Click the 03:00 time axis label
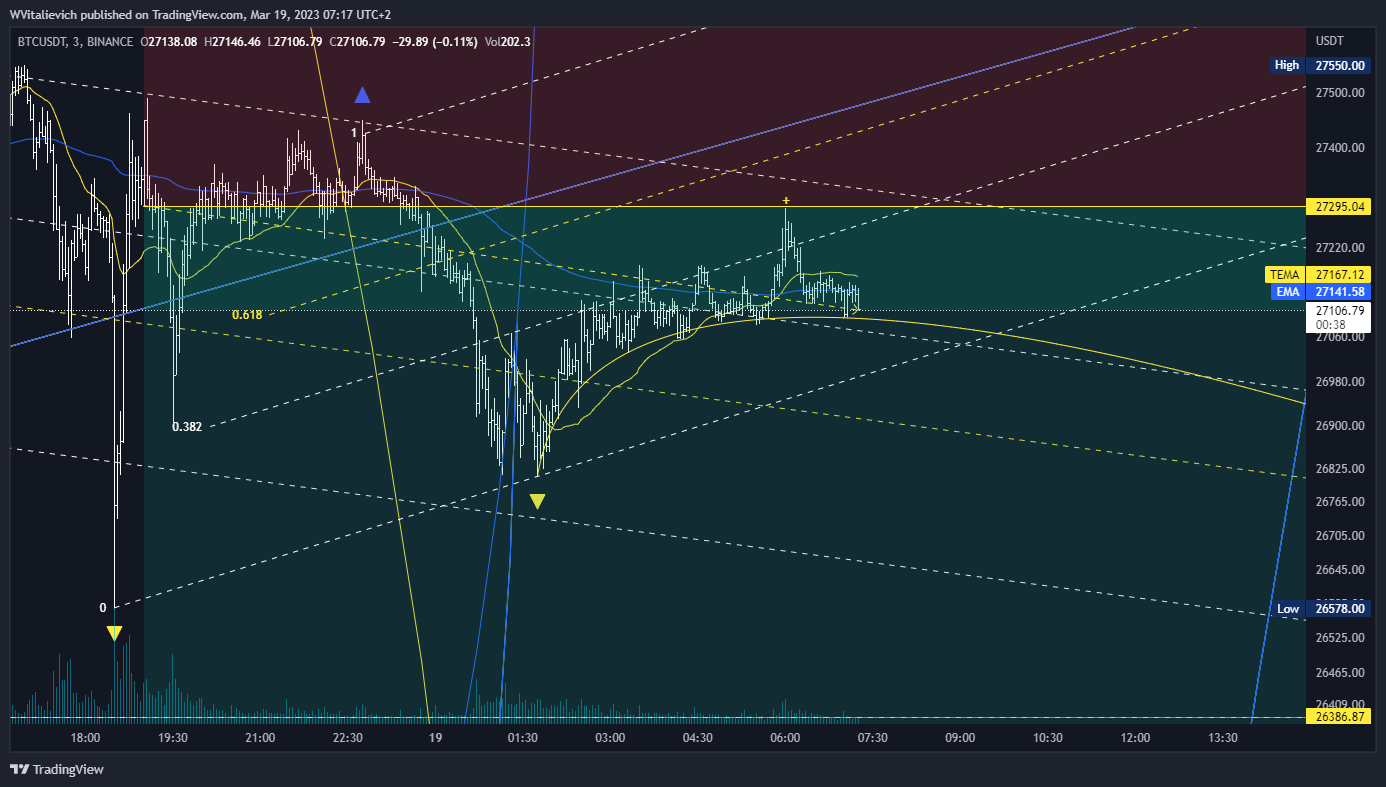This screenshot has width=1386, height=787. (610, 738)
